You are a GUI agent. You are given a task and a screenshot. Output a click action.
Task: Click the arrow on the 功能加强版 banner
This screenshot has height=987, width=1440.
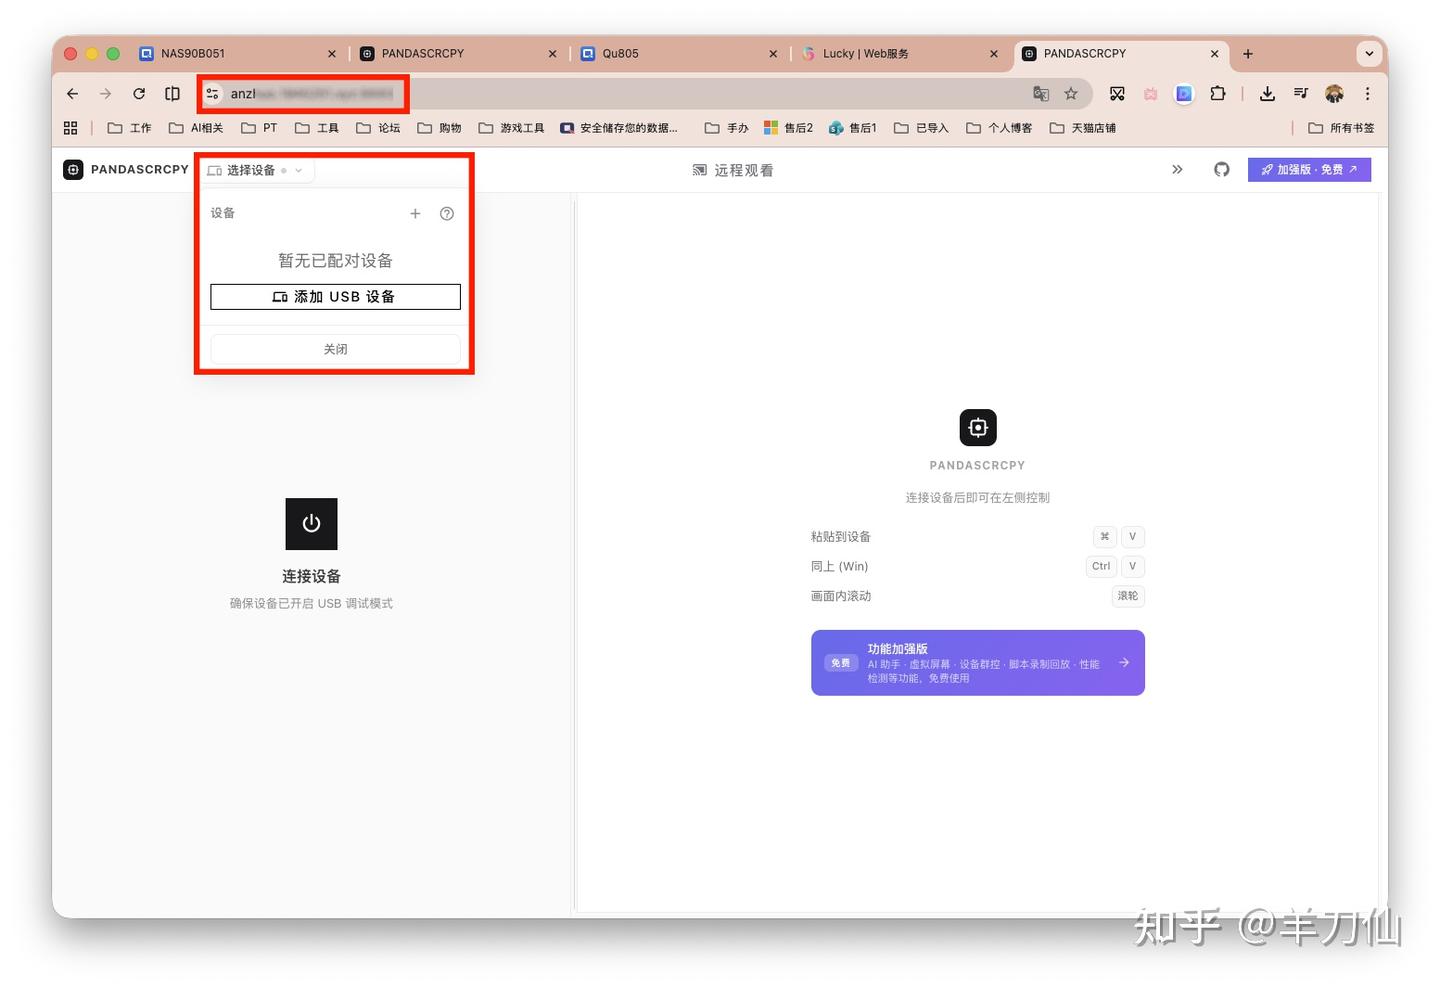point(1124,662)
